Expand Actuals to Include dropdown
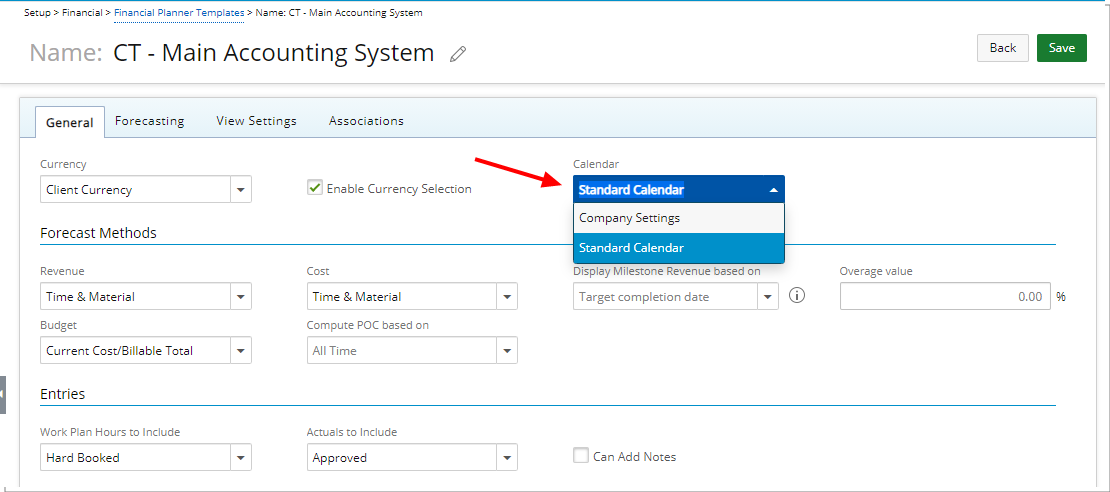 pos(508,457)
